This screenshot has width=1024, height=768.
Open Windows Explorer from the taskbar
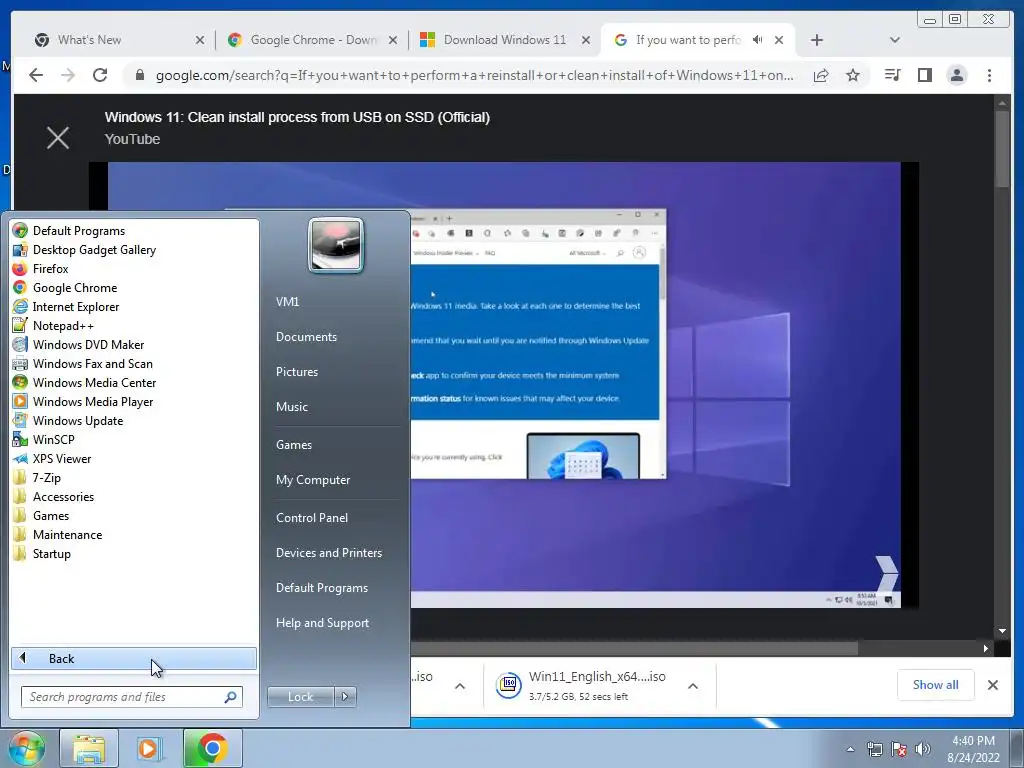coord(89,748)
